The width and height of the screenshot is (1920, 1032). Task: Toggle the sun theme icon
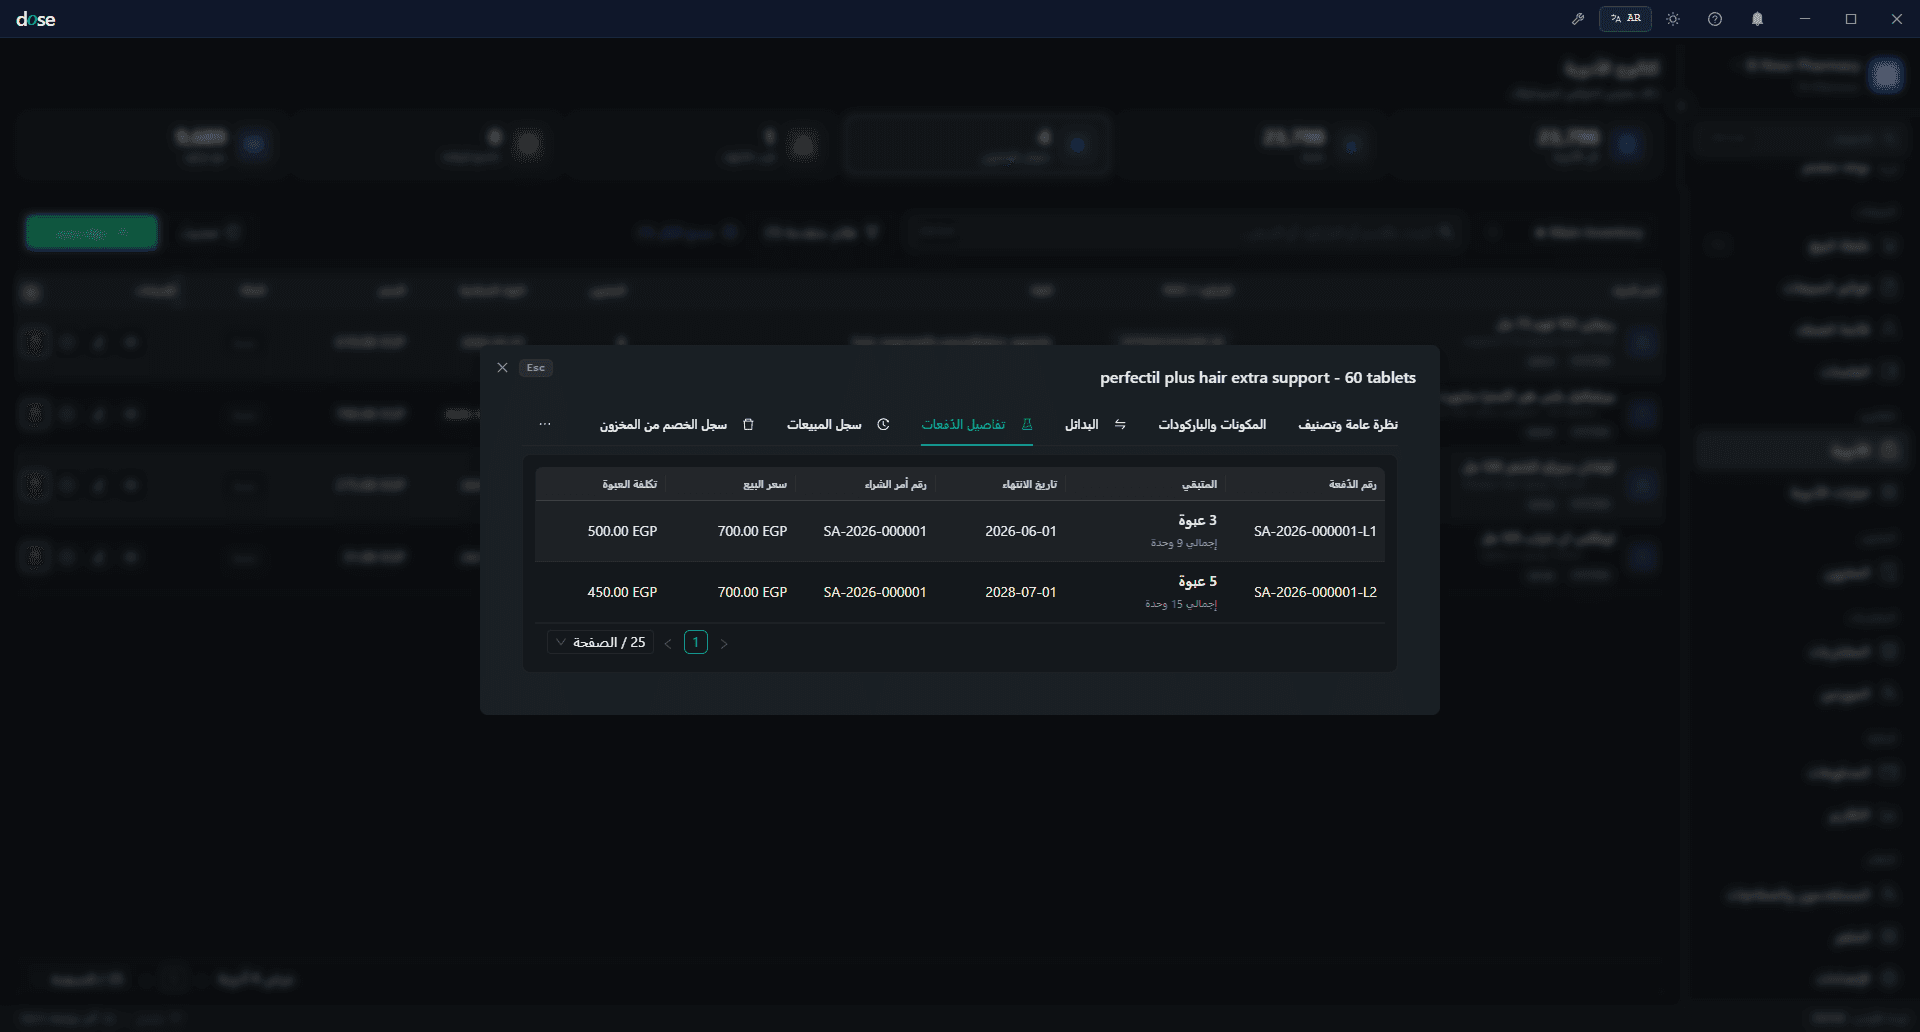(1673, 19)
